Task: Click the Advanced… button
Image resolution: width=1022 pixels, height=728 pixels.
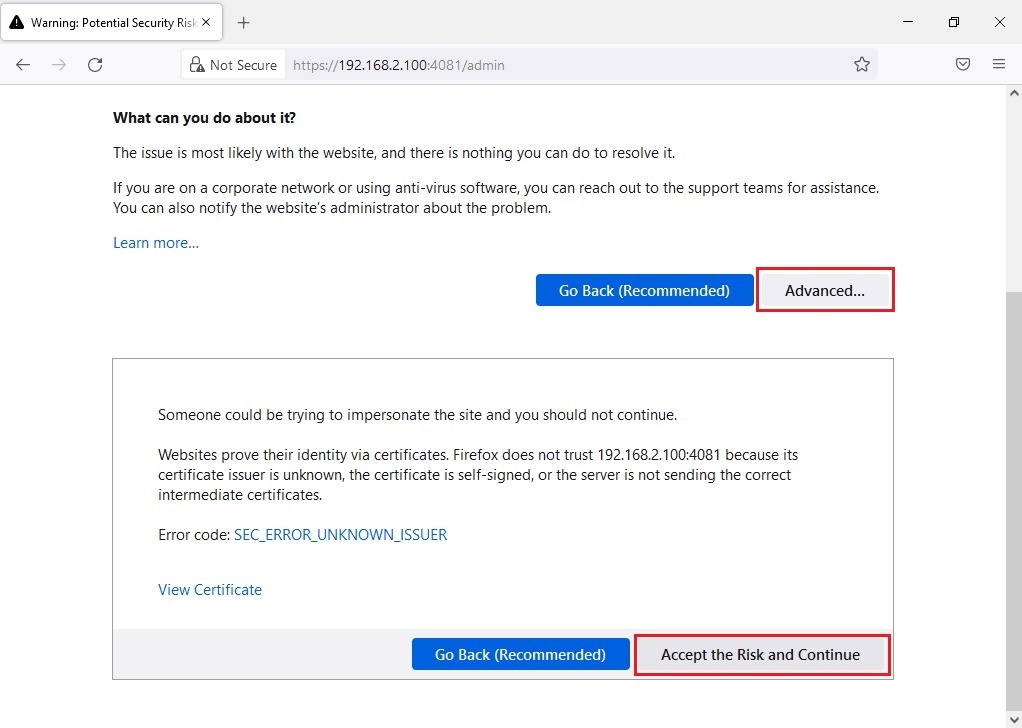Action: tap(824, 290)
